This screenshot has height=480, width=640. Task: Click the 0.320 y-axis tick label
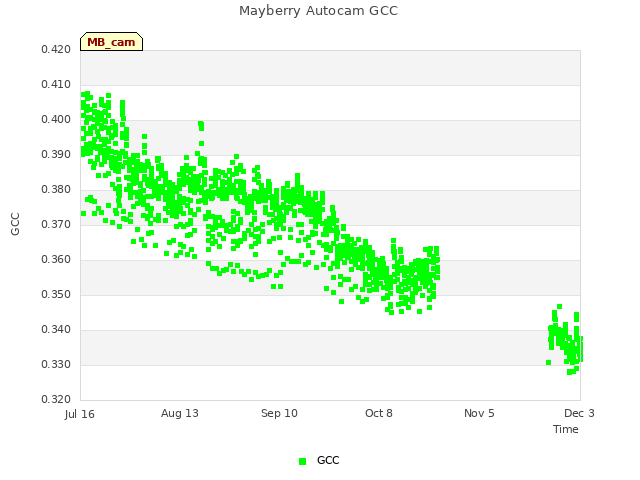point(56,399)
